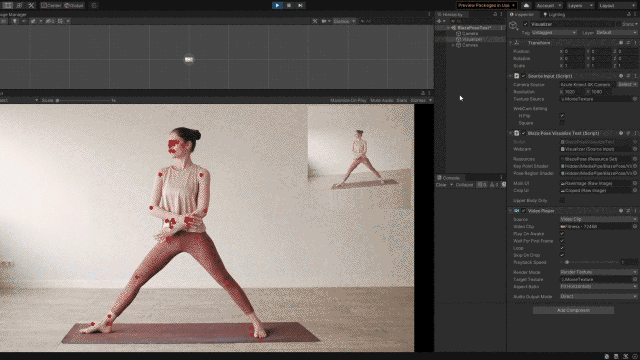Select the Camera object in Hierarchy
Screen dimensions: 640x360
[x=469, y=33]
